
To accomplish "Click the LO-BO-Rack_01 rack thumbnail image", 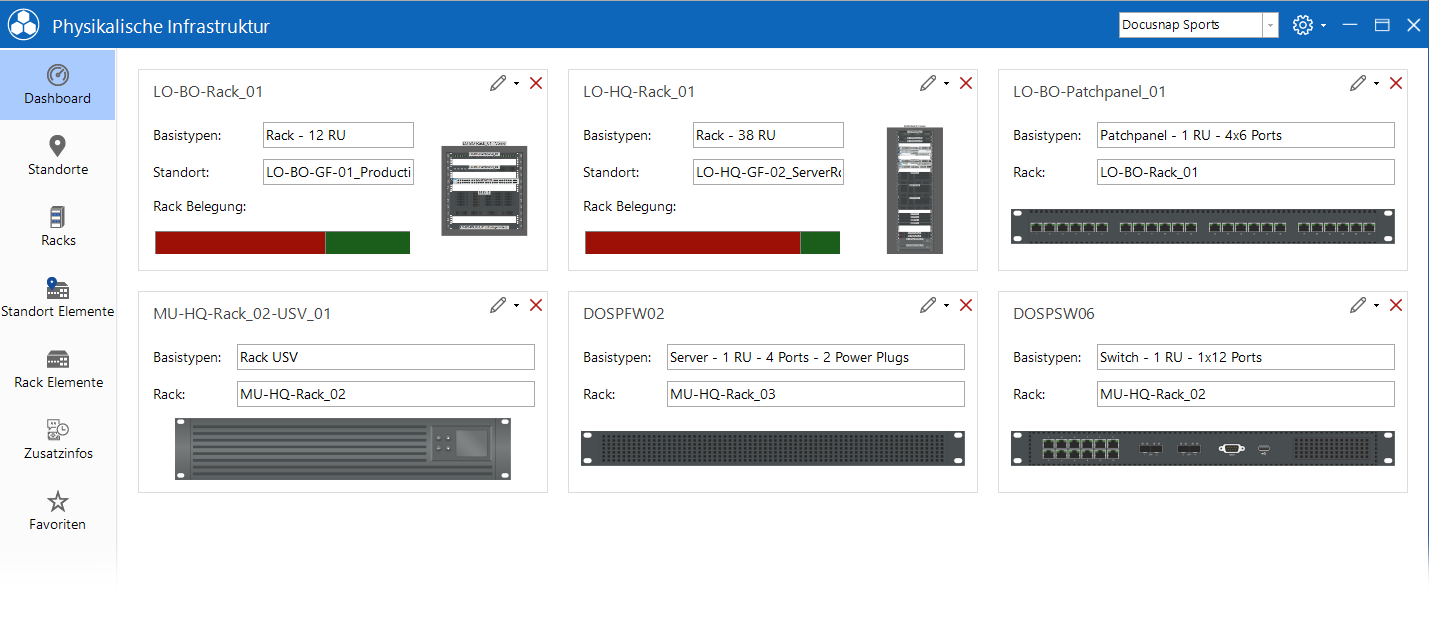I will tap(484, 190).
